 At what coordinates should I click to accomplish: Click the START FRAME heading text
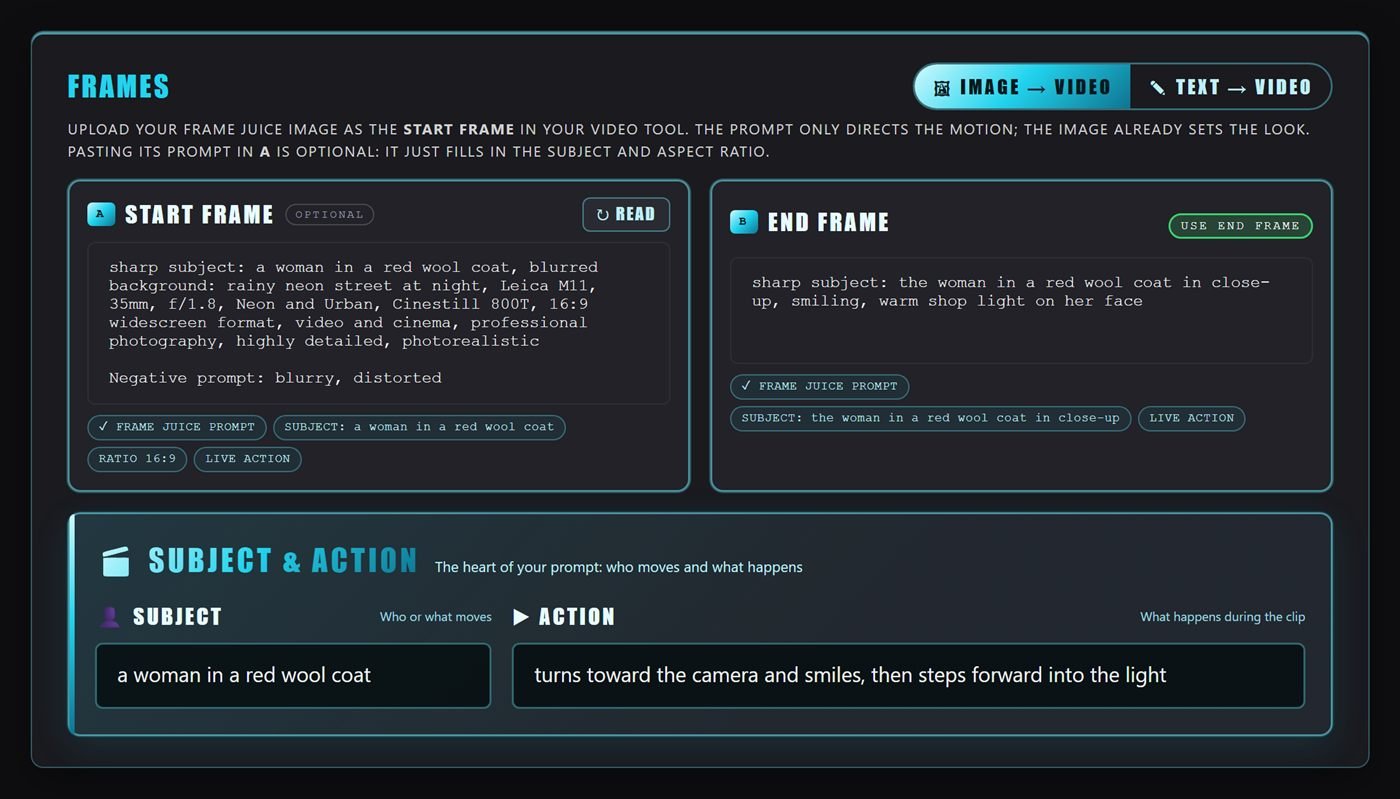(x=199, y=215)
